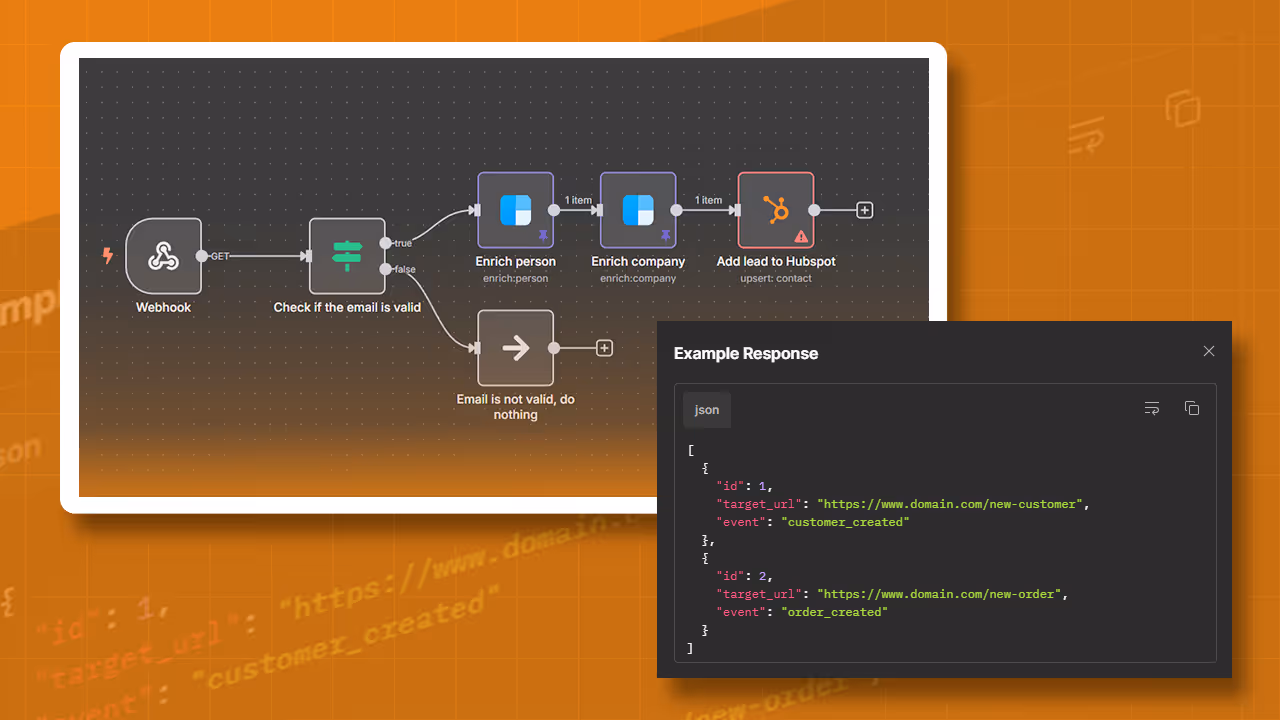Click the arrow icon on the do-nothing node

[515, 347]
